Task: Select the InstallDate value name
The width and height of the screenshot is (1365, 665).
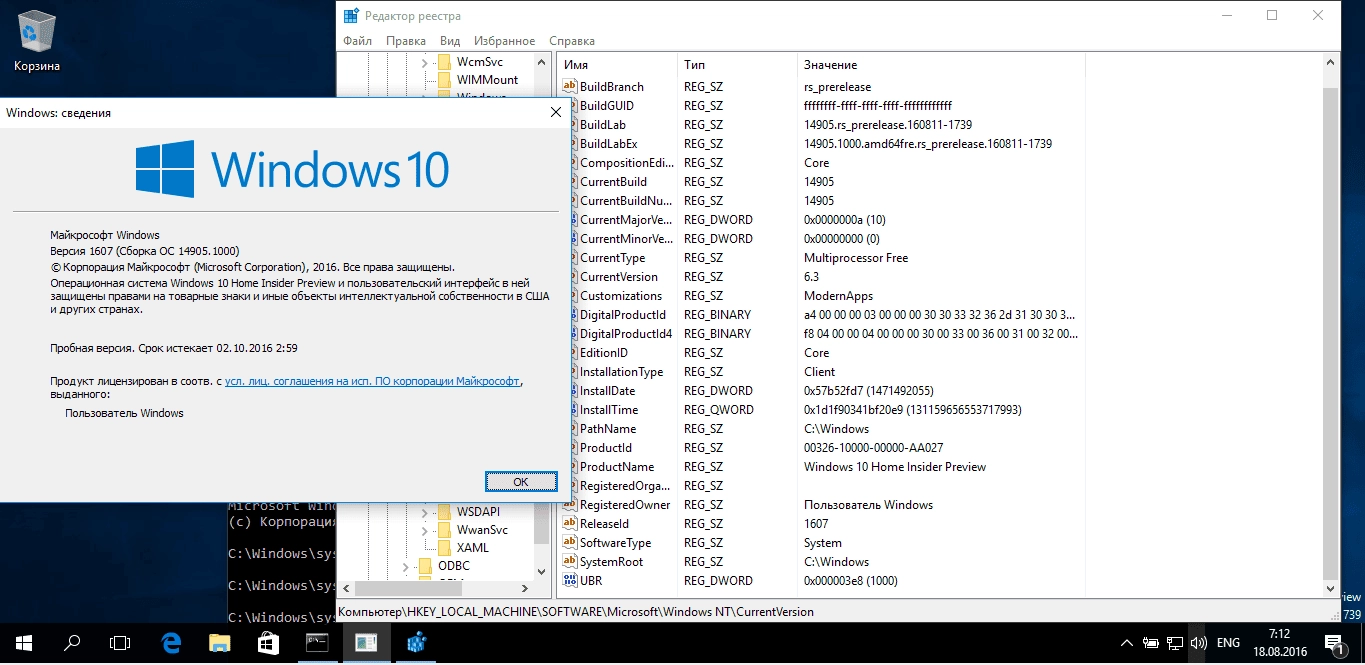Action: (608, 391)
